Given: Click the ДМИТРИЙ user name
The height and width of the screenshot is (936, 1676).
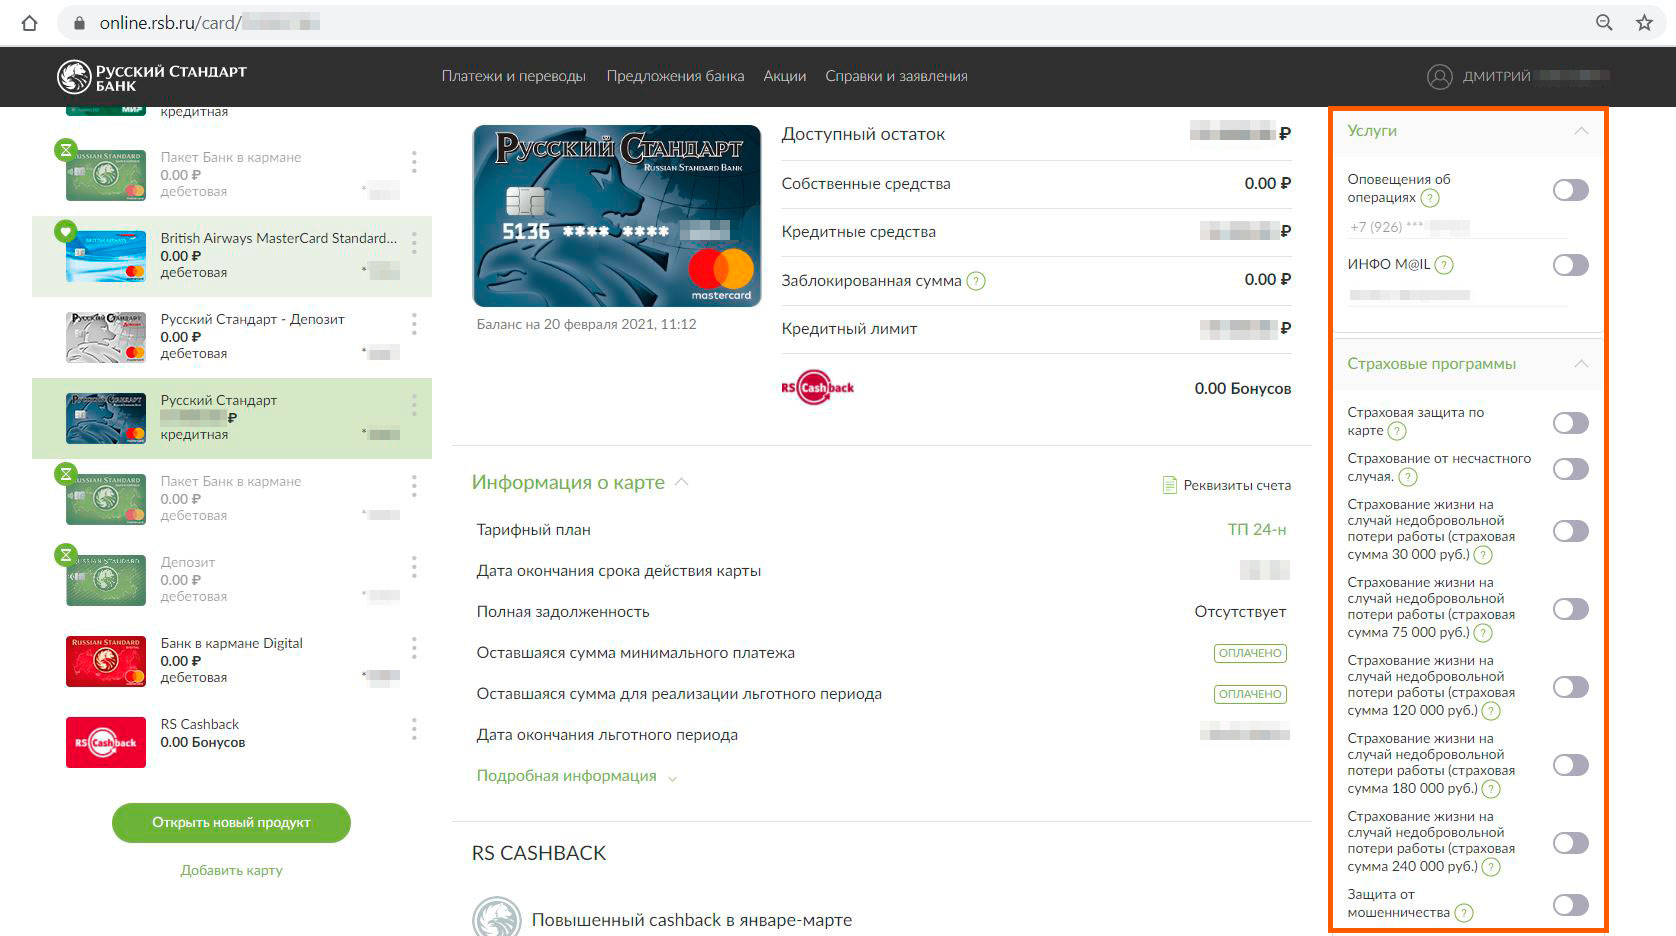Looking at the screenshot, I should tap(1497, 76).
